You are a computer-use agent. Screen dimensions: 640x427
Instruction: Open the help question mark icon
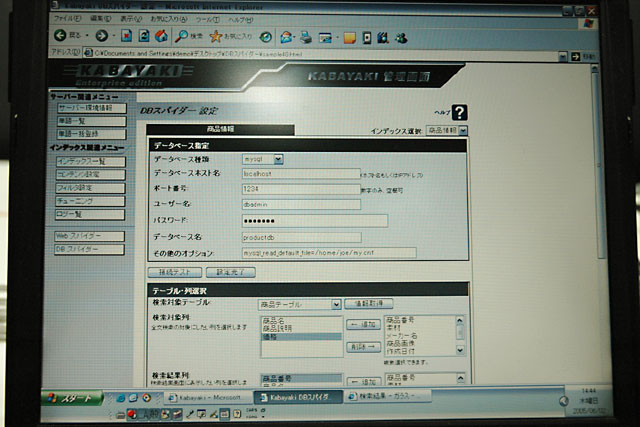(x=460, y=112)
